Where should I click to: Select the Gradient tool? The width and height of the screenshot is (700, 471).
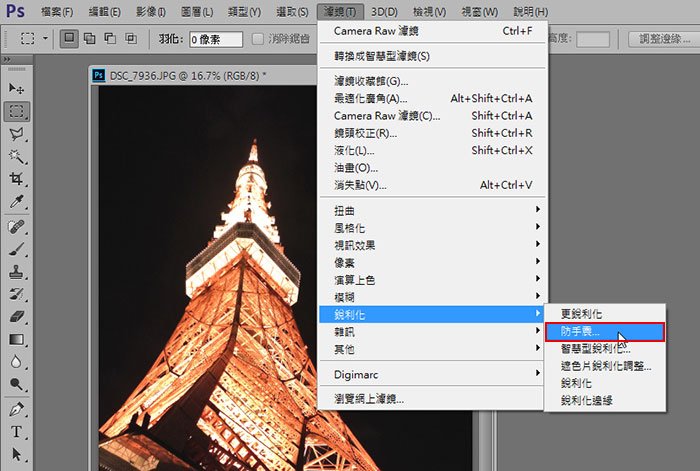[x=17, y=339]
